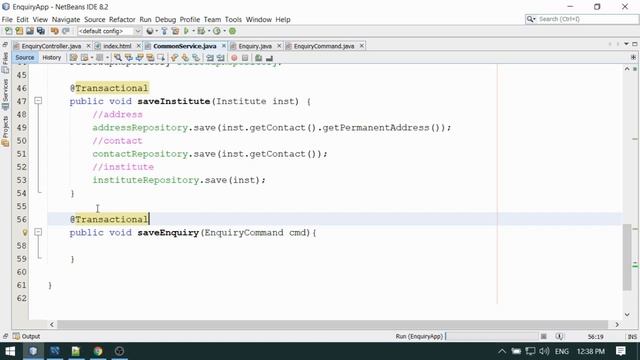Open the File menu

click(x=7, y=20)
